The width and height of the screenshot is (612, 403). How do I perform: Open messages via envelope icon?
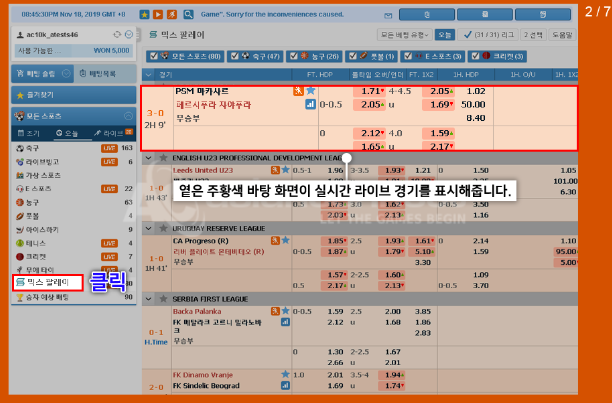coord(388,16)
